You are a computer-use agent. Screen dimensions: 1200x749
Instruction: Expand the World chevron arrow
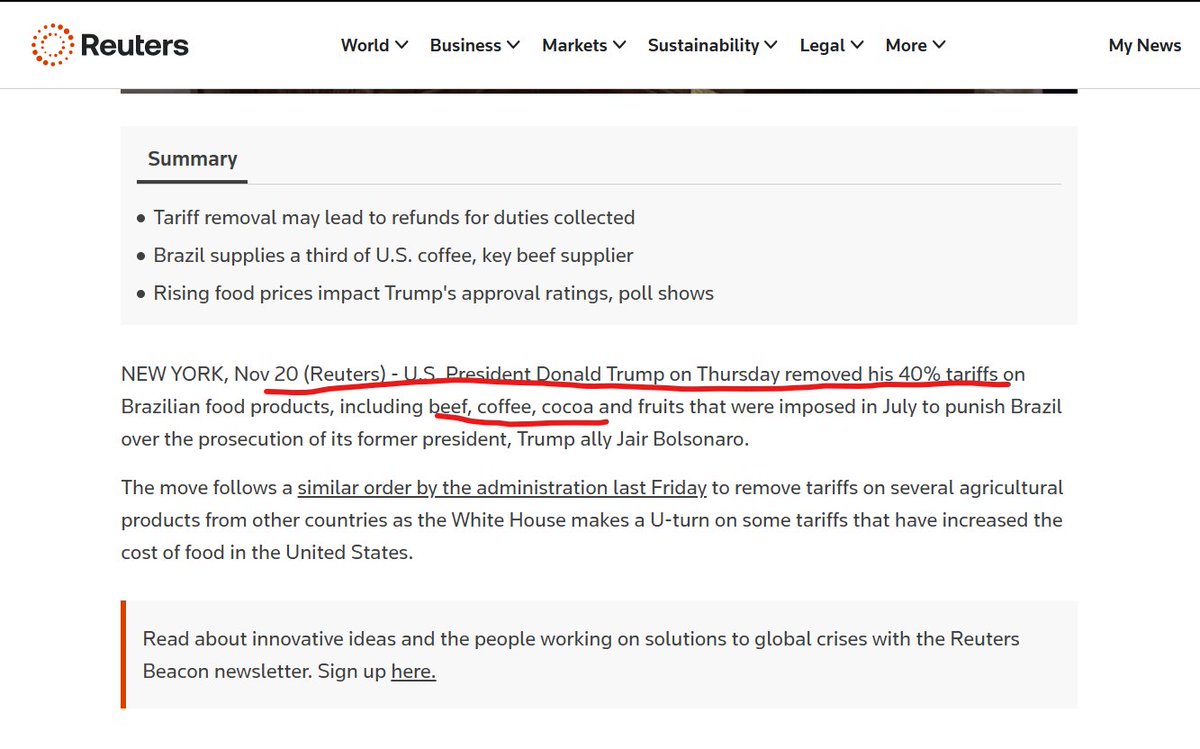(x=402, y=45)
